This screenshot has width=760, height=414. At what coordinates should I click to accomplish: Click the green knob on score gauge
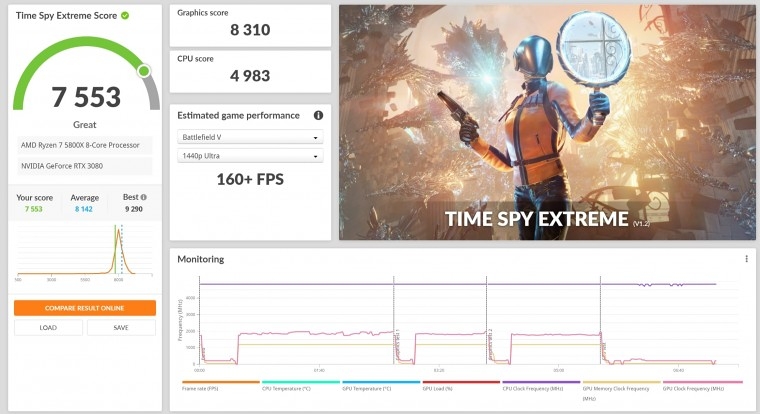(x=143, y=71)
